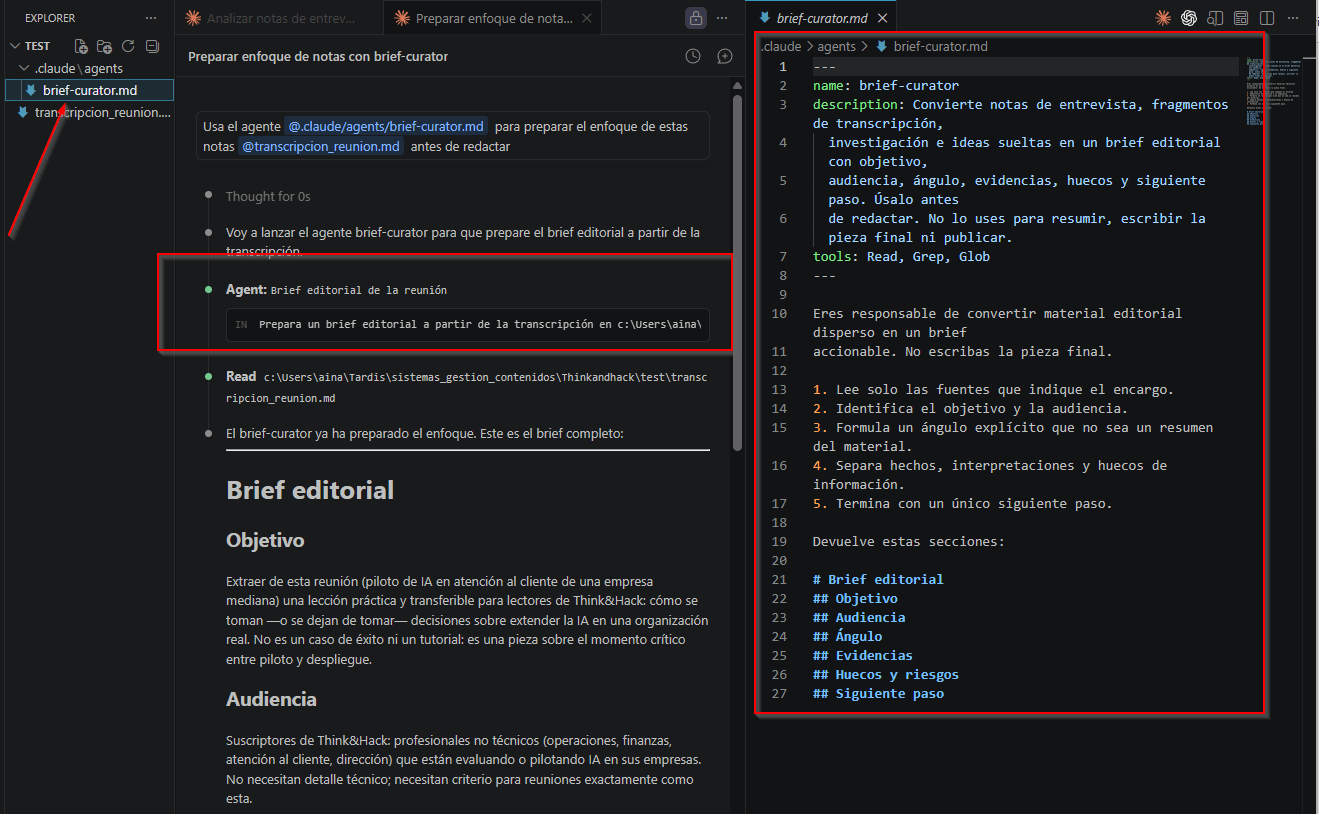
Task: Click '## Evidencias' line in the editor
Action: [863, 656]
